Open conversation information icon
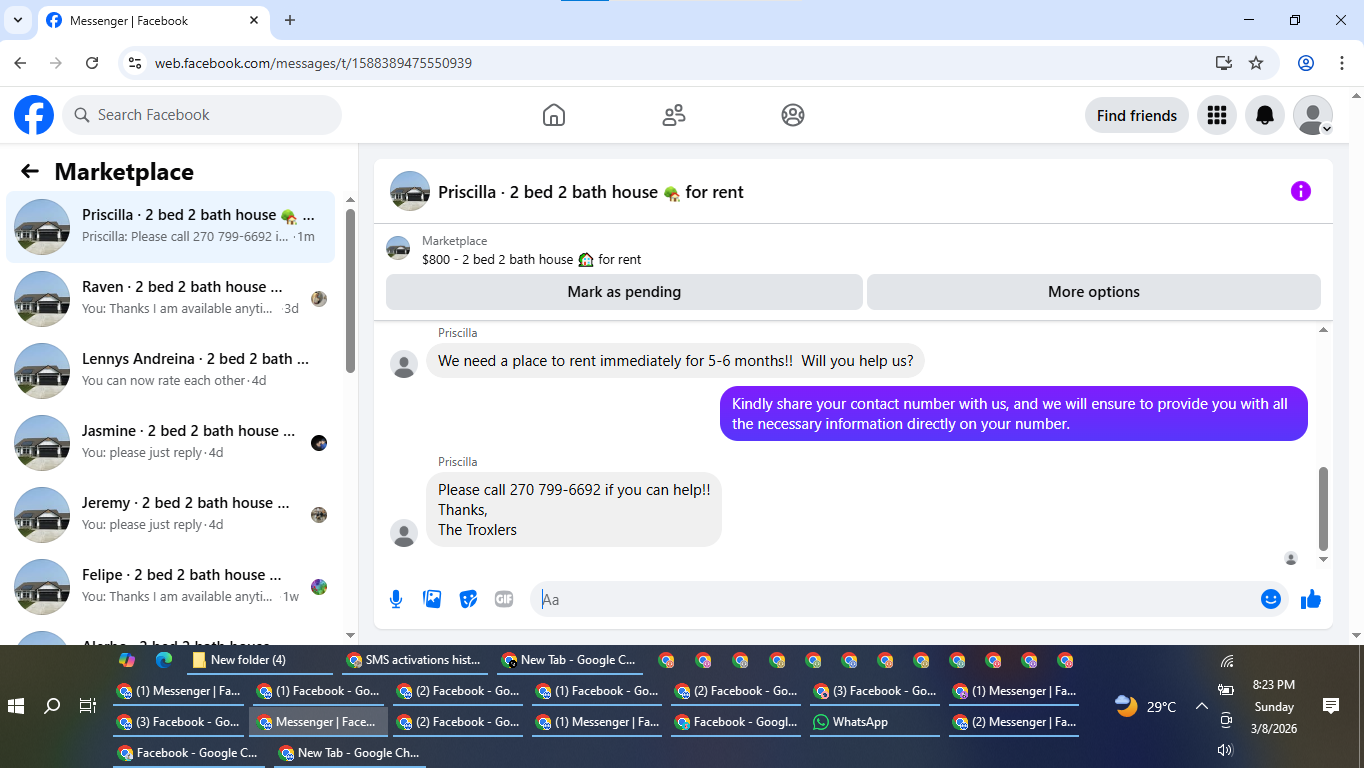 pyautogui.click(x=1301, y=191)
